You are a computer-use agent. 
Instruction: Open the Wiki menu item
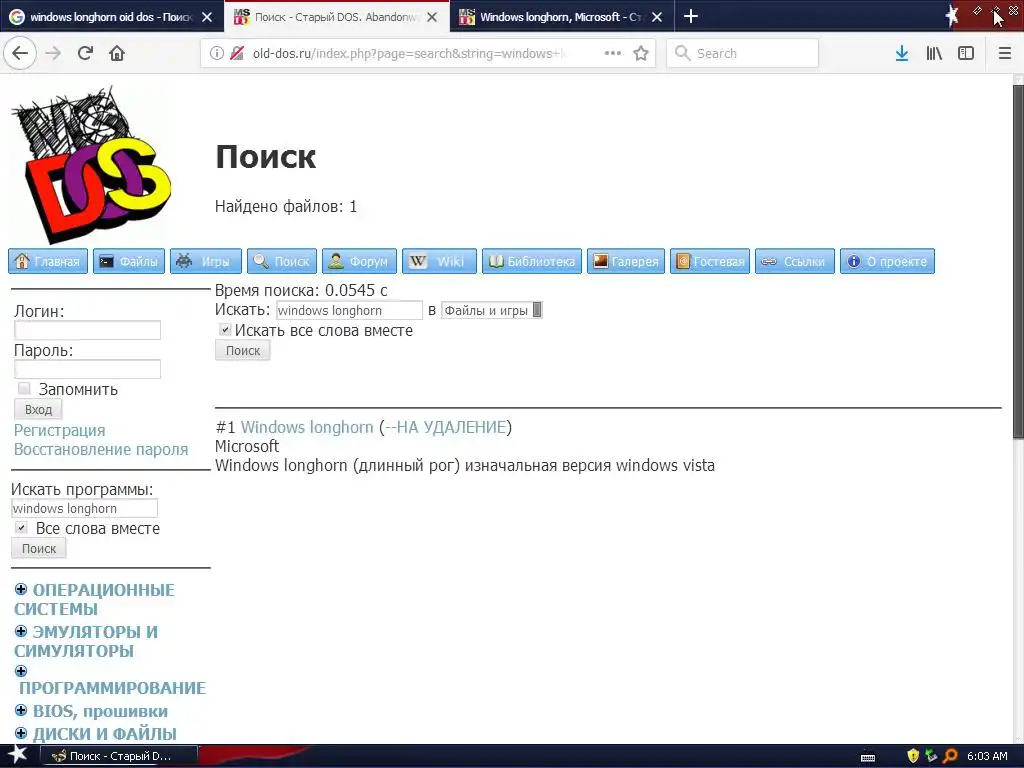pyautogui.click(x=439, y=261)
